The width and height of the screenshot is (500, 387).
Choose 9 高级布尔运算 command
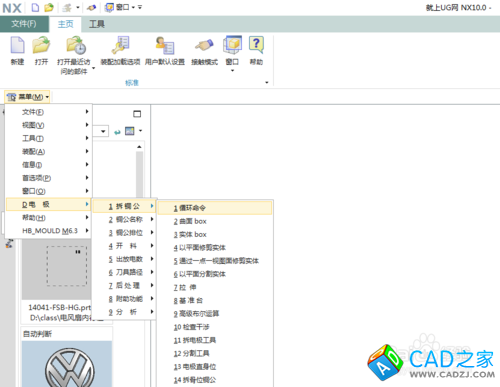click(215, 314)
